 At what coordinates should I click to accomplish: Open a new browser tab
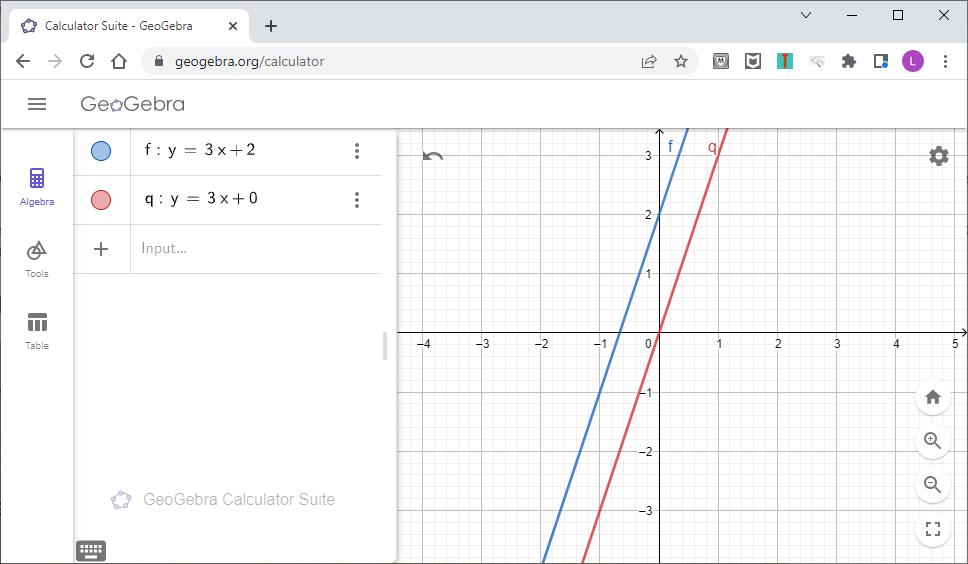(271, 26)
